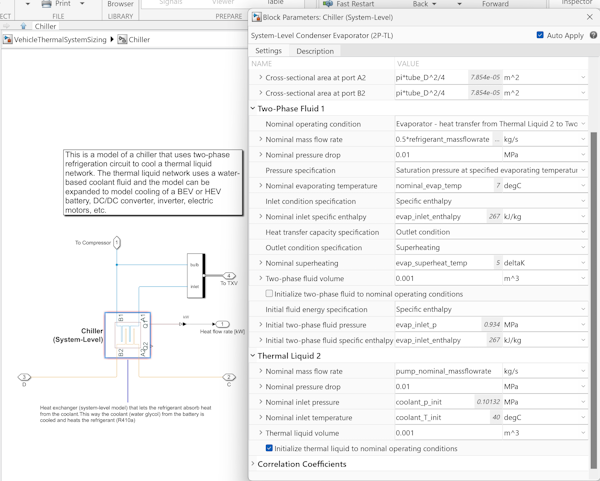
Task: Open the Inlet condition specification dropdown
Action: (491, 201)
